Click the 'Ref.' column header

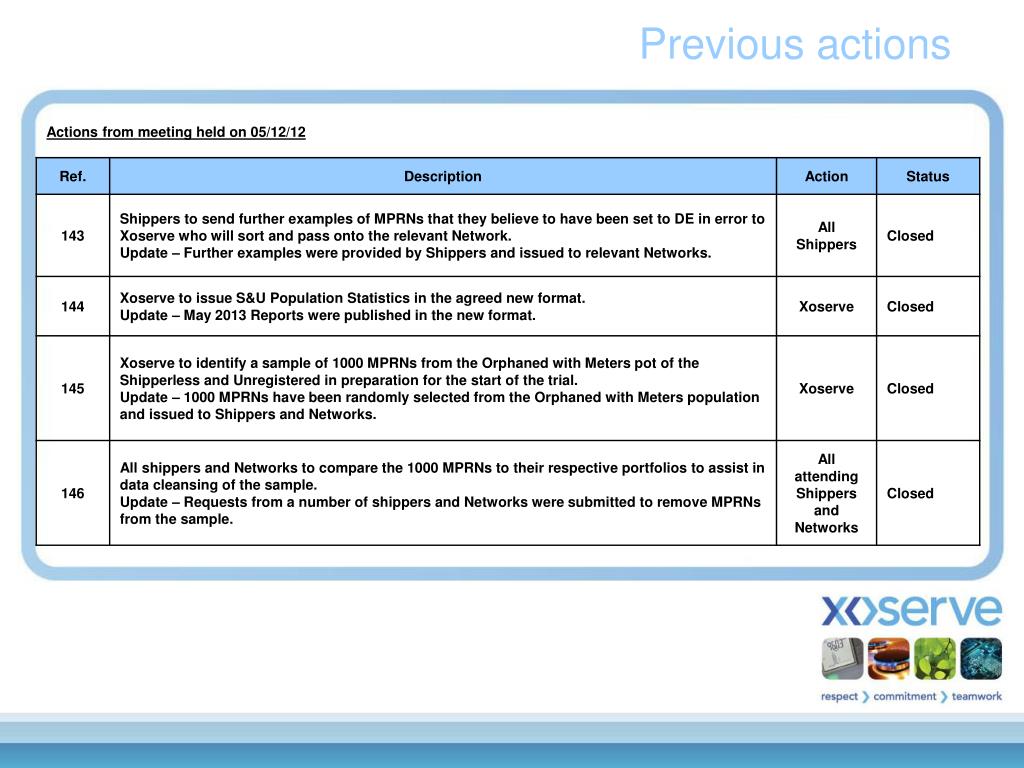point(72,176)
